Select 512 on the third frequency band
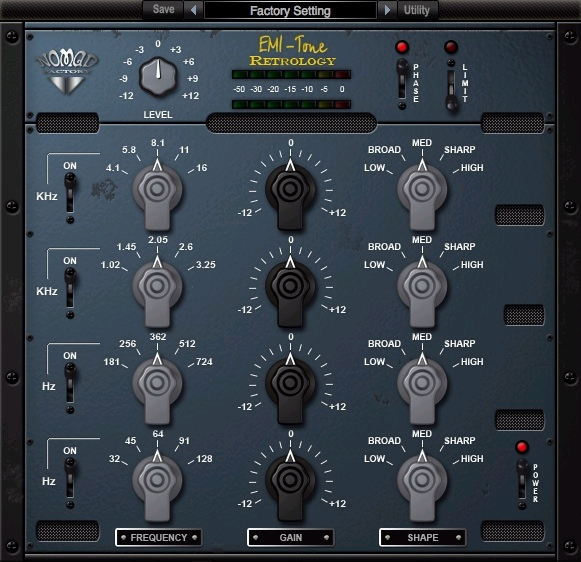The width and height of the screenshot is (581, 562). (187, 344)
